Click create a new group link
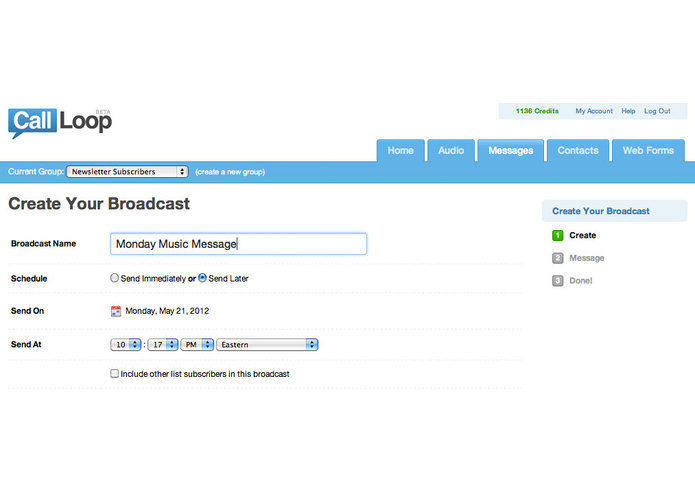The image size is (695, 494). coord(230,172)
